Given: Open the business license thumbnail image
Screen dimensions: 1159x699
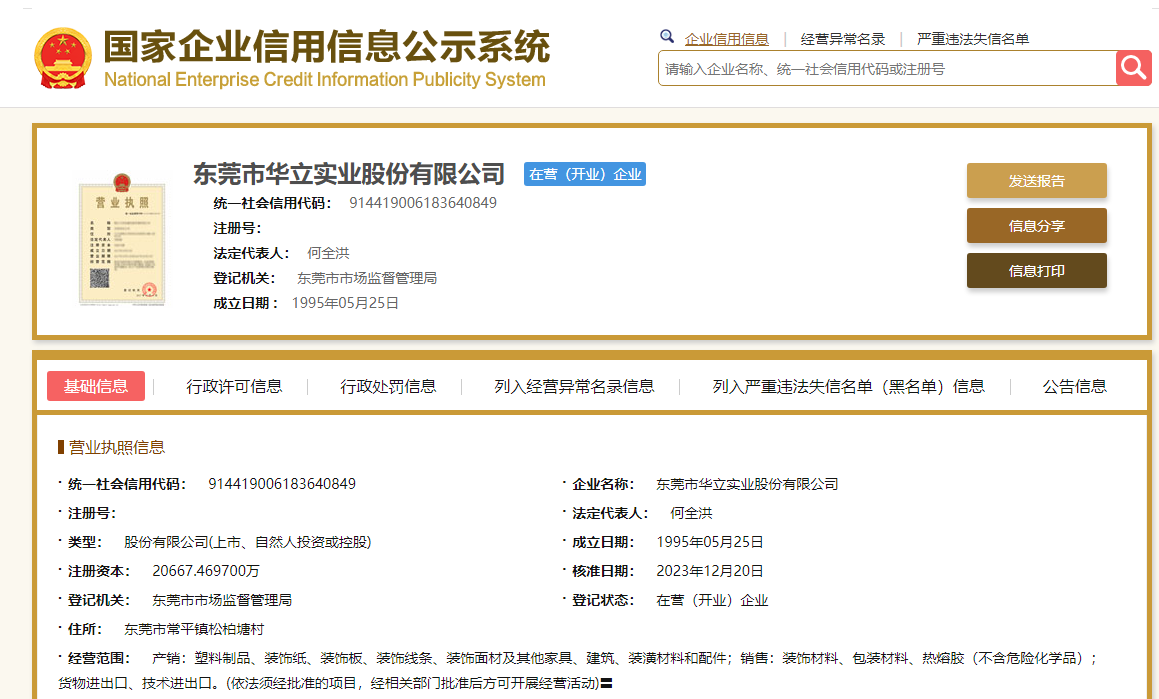Looking at the screenshot, I should [122, 239].
